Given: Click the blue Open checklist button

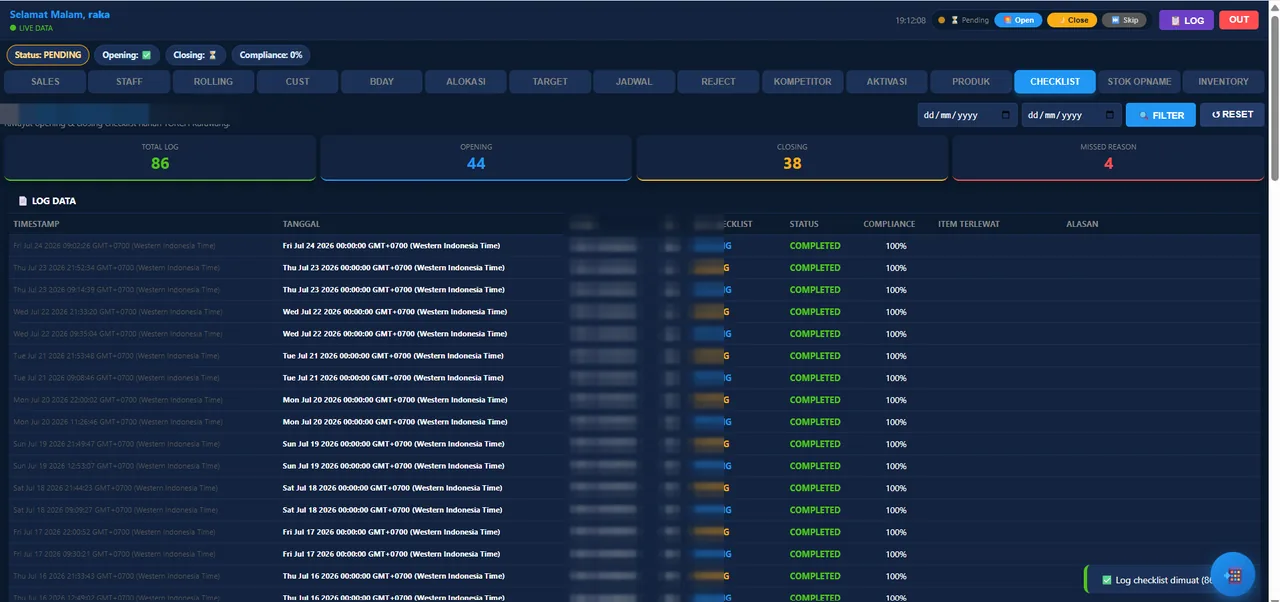Looking at the screenshot, I should click(x=1019, y=20).
